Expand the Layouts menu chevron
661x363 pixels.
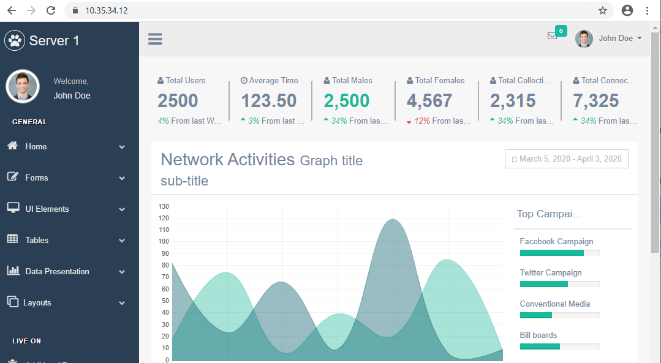tap(122, 303)
